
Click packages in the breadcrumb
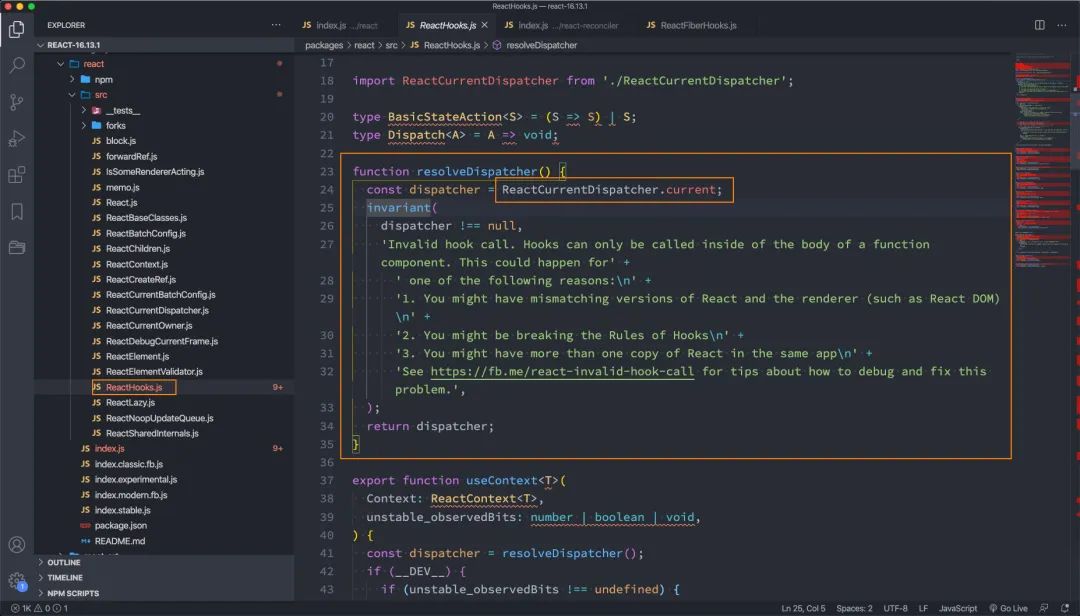pos(324,45)
